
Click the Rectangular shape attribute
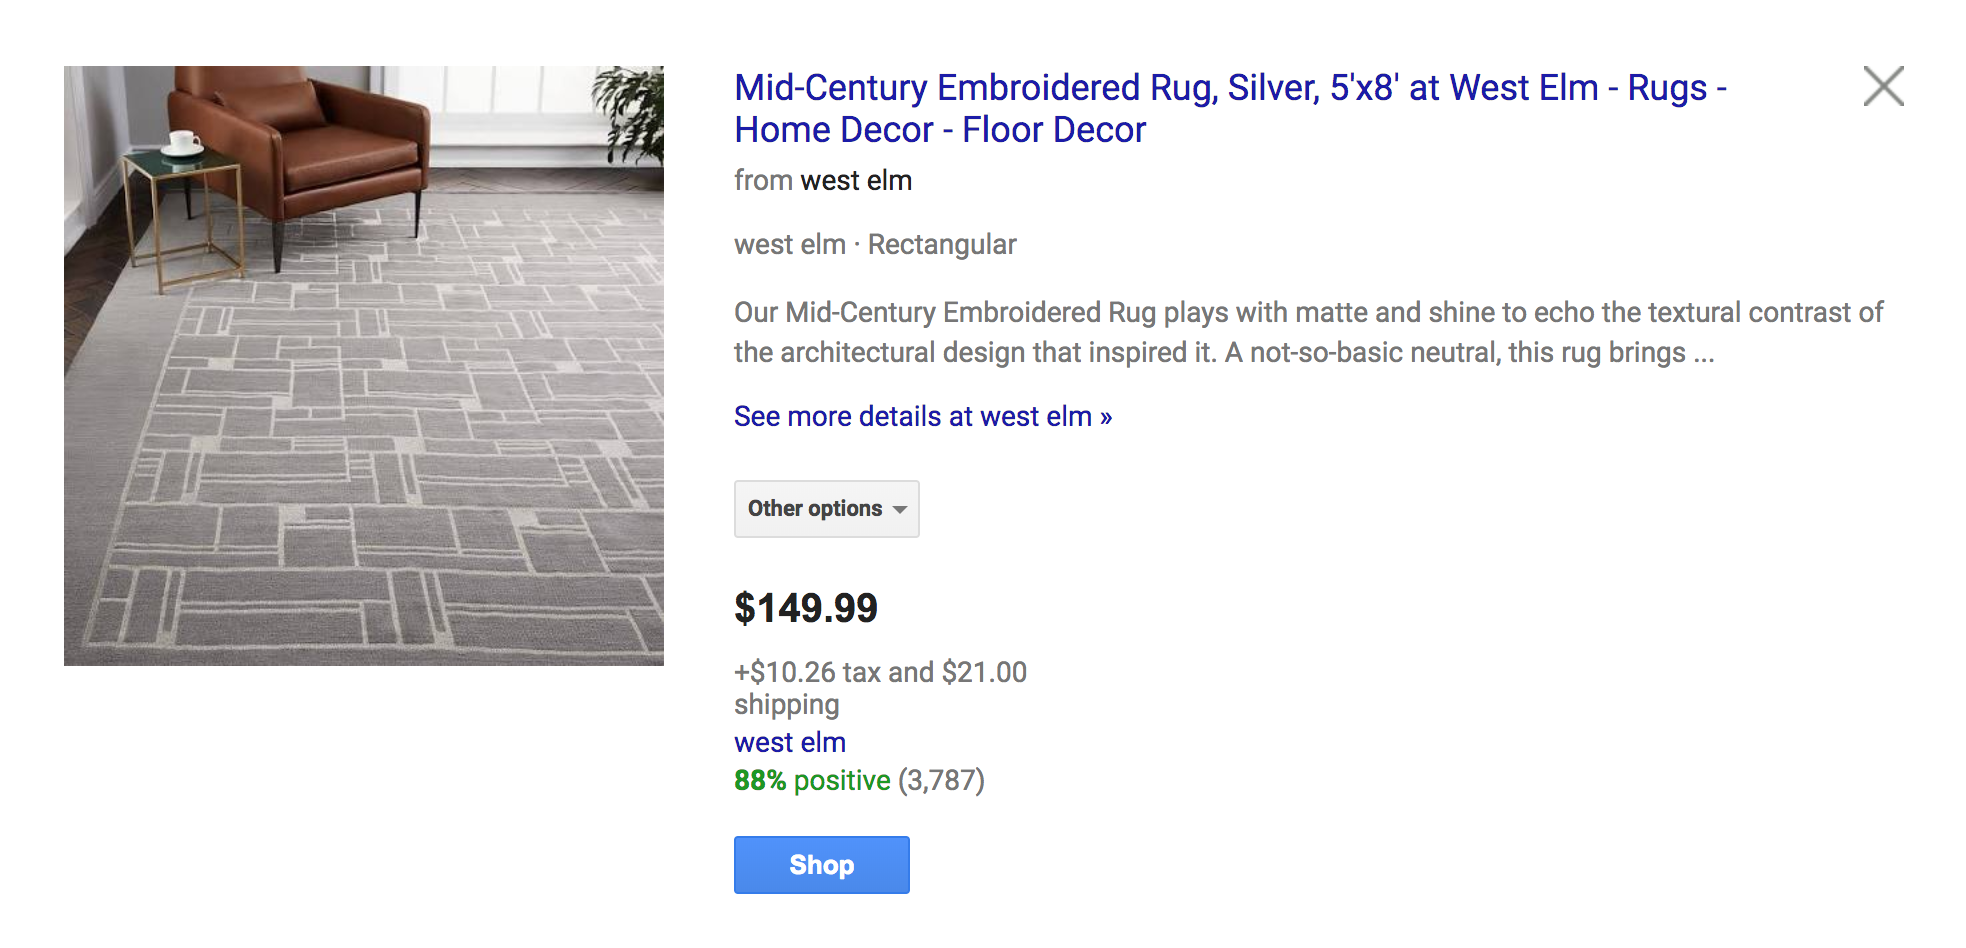click(942, 244)
